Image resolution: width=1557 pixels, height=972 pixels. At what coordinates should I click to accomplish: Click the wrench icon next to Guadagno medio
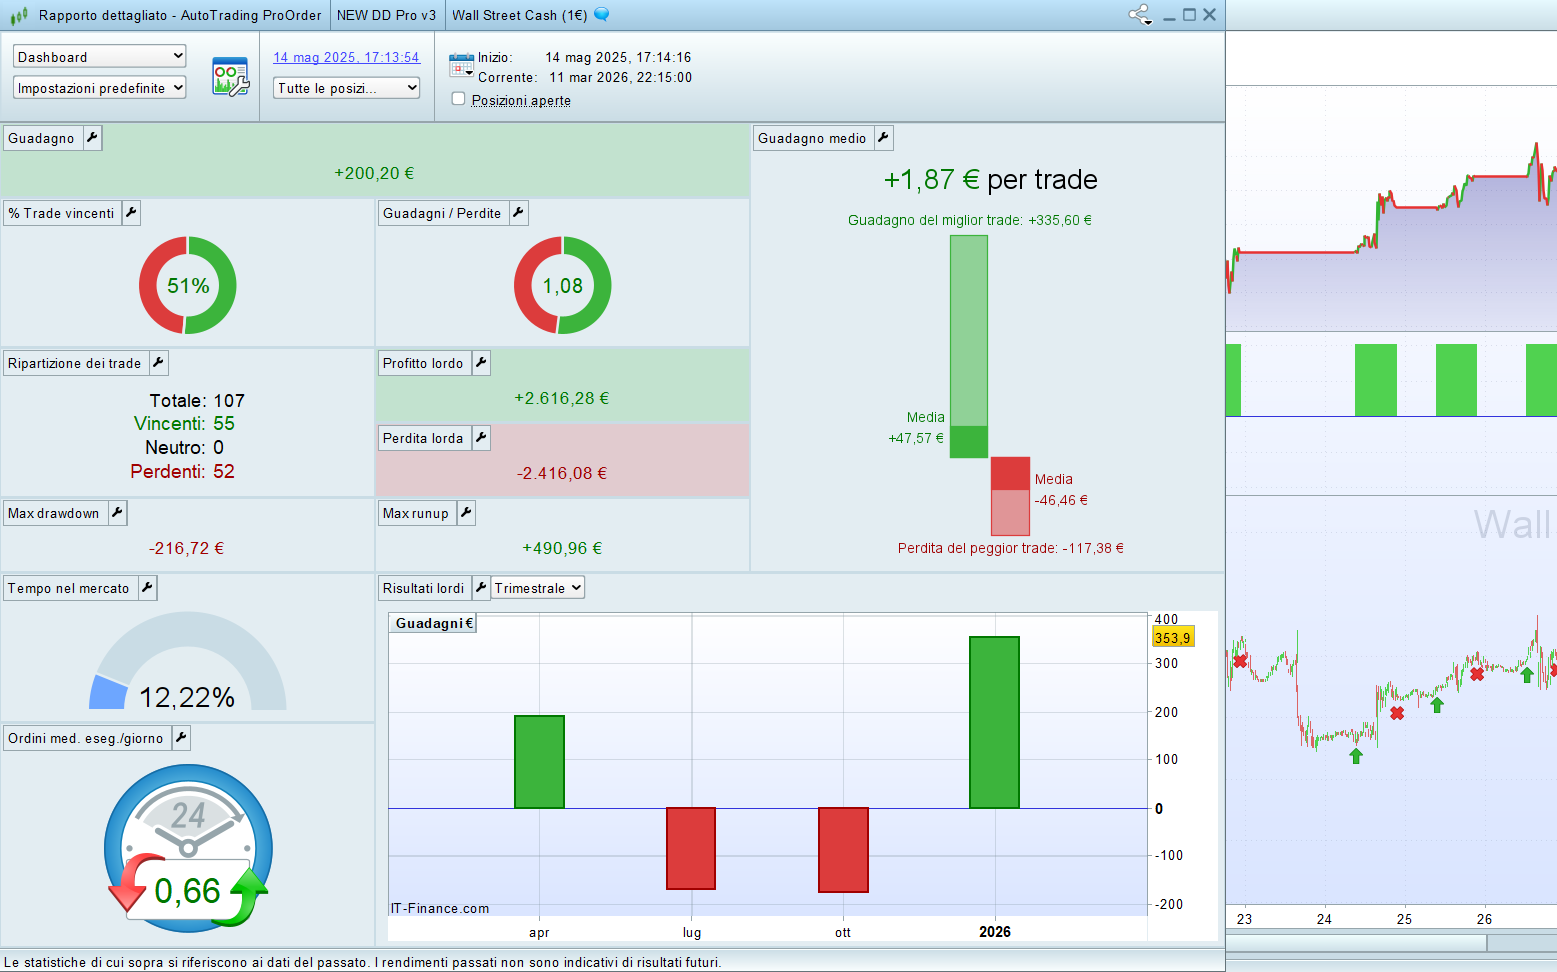pyautogui.click(x=883, y=138)
